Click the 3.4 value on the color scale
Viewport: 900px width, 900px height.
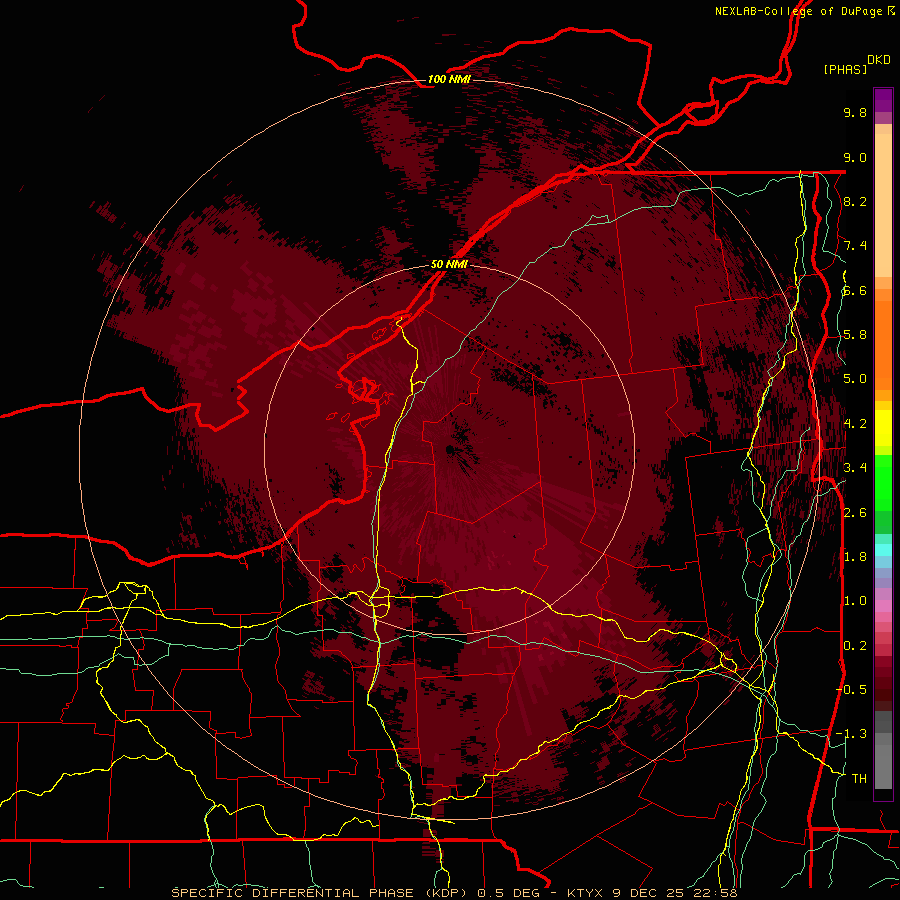(x=855, y=467)
